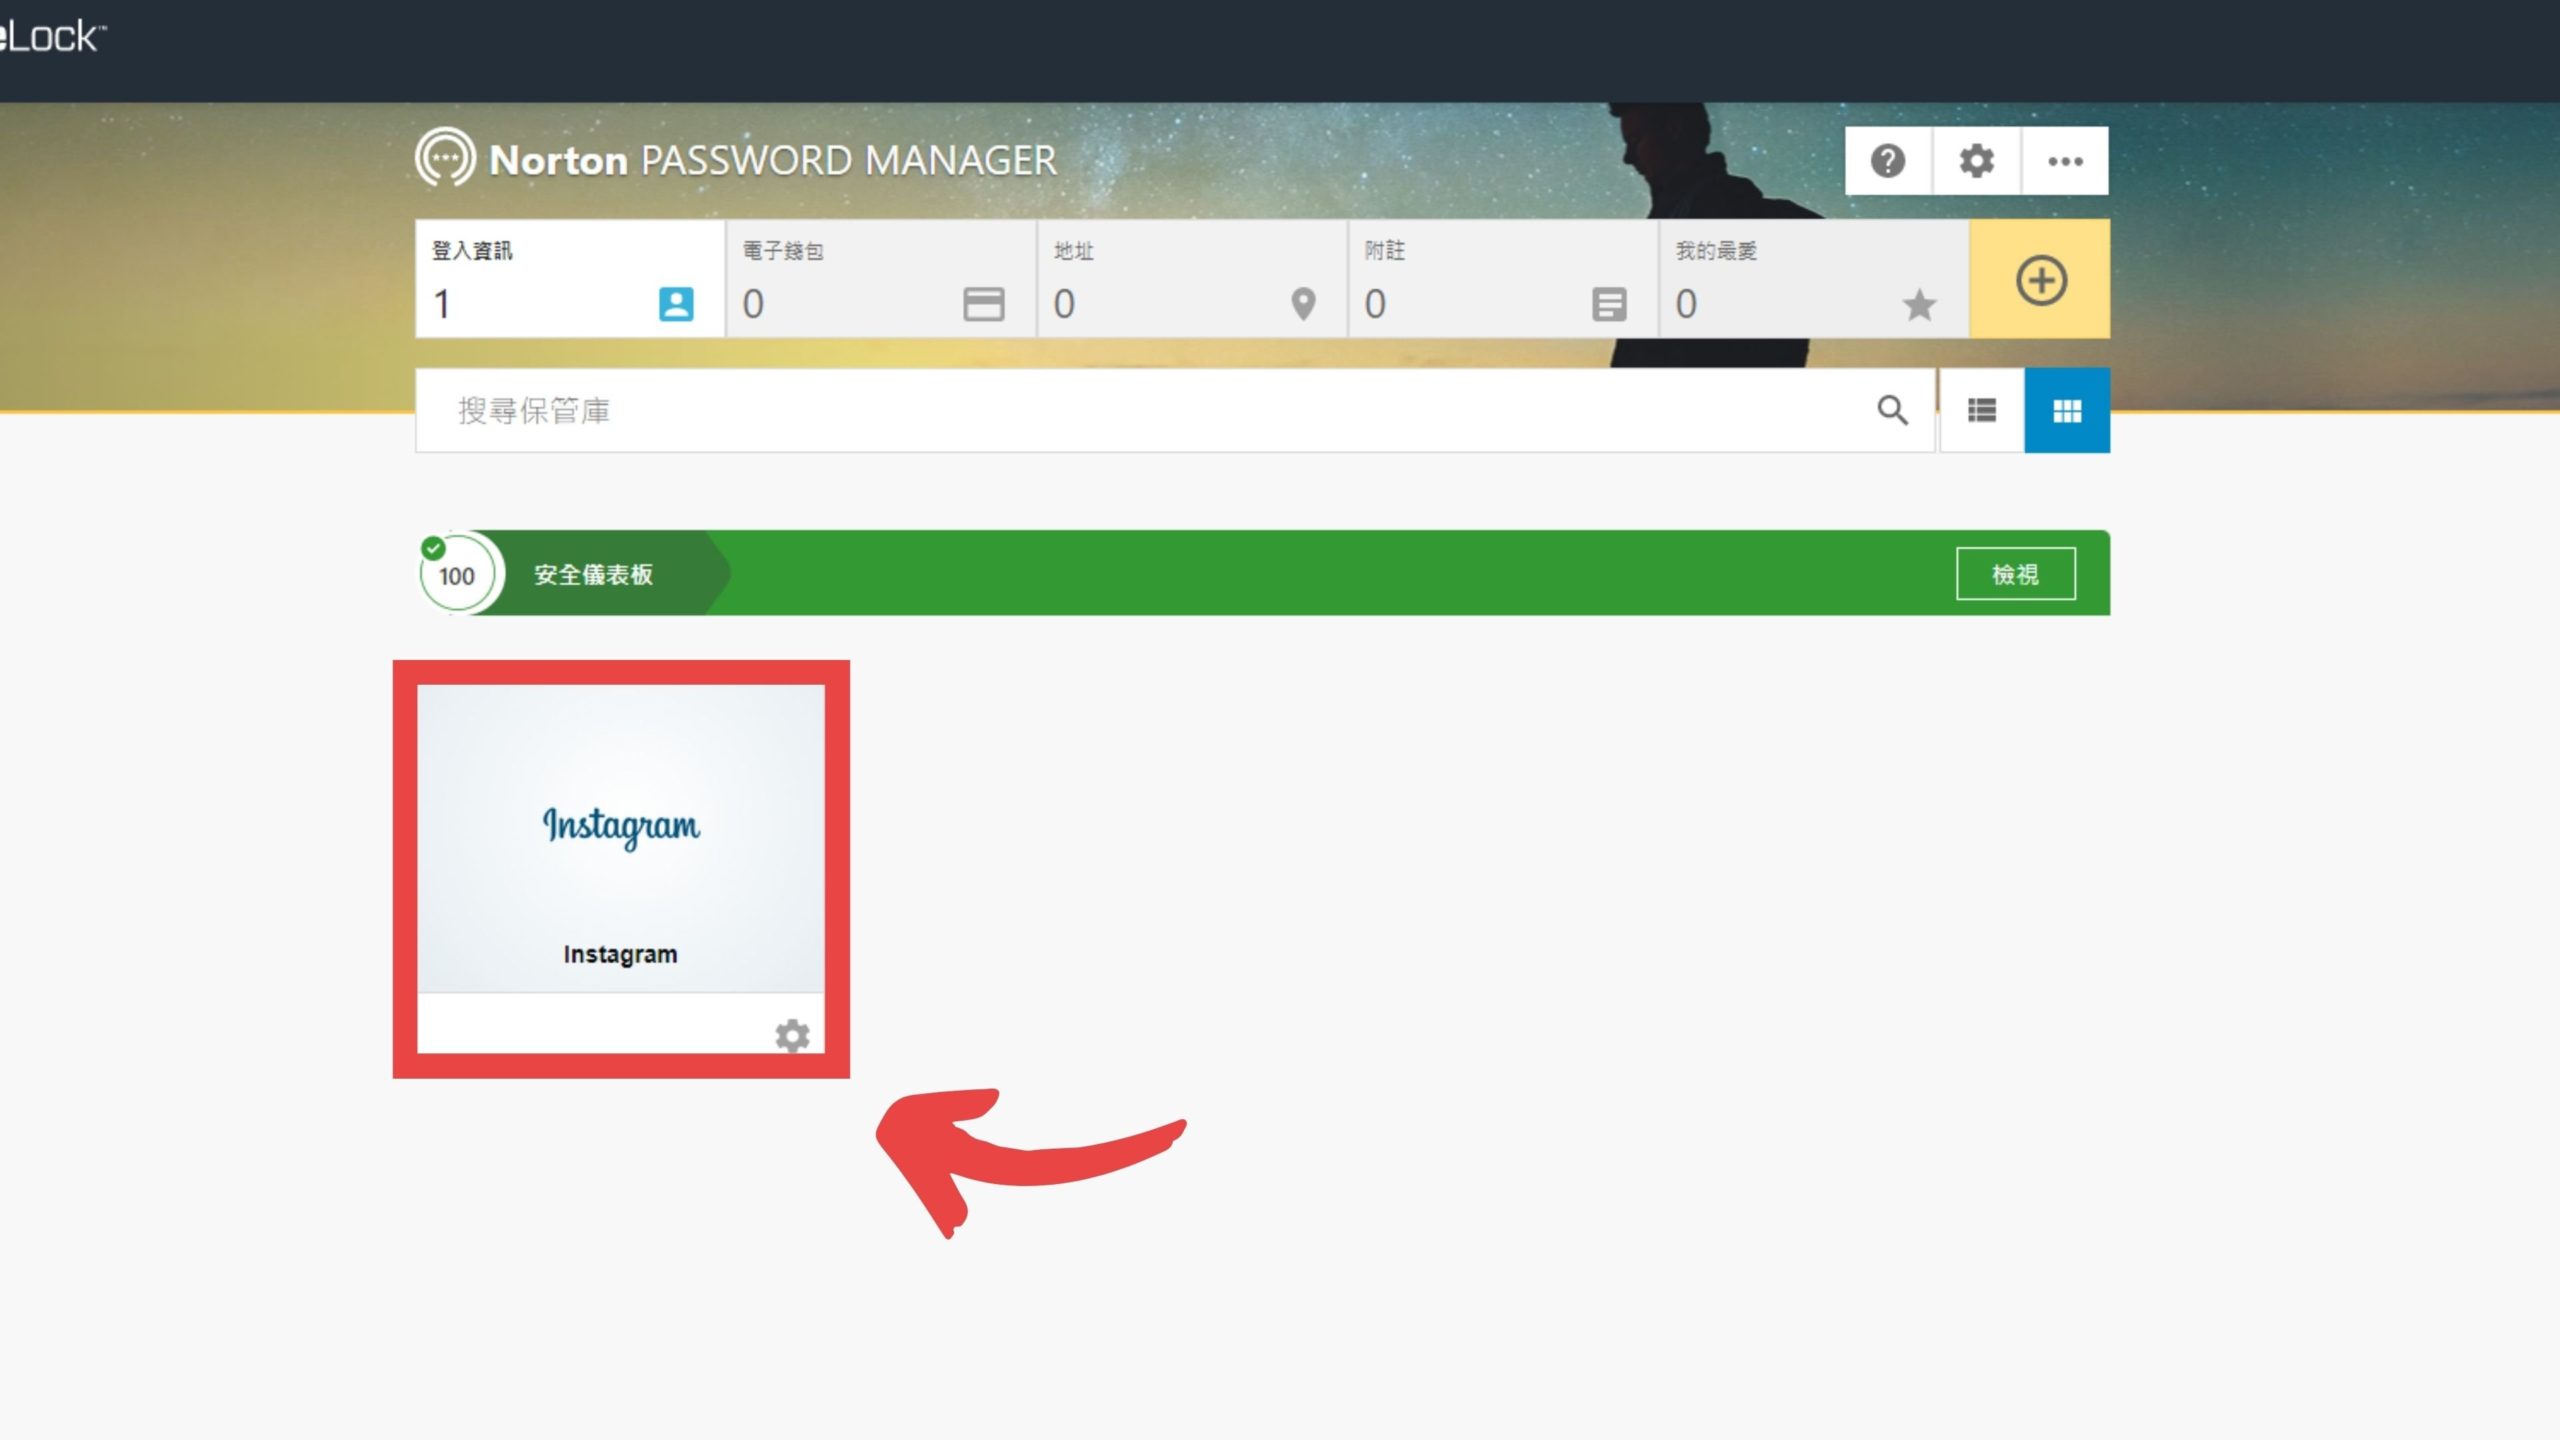Screen dimensions: 2560x1440
Task: Open the Instagram card settings gear
Action: click(792, 1035)
